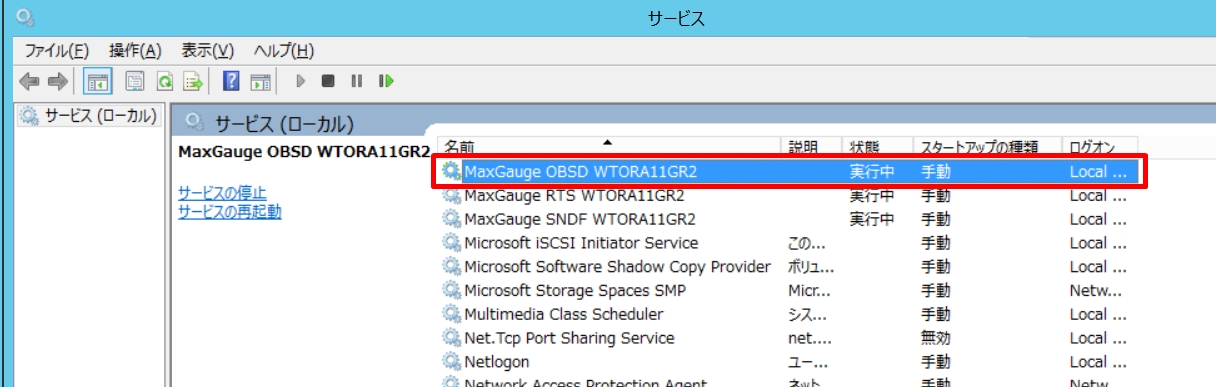Click the サービスの停止 link
1216x387 pixels.
pyautogui.click(x=222, y=193)
